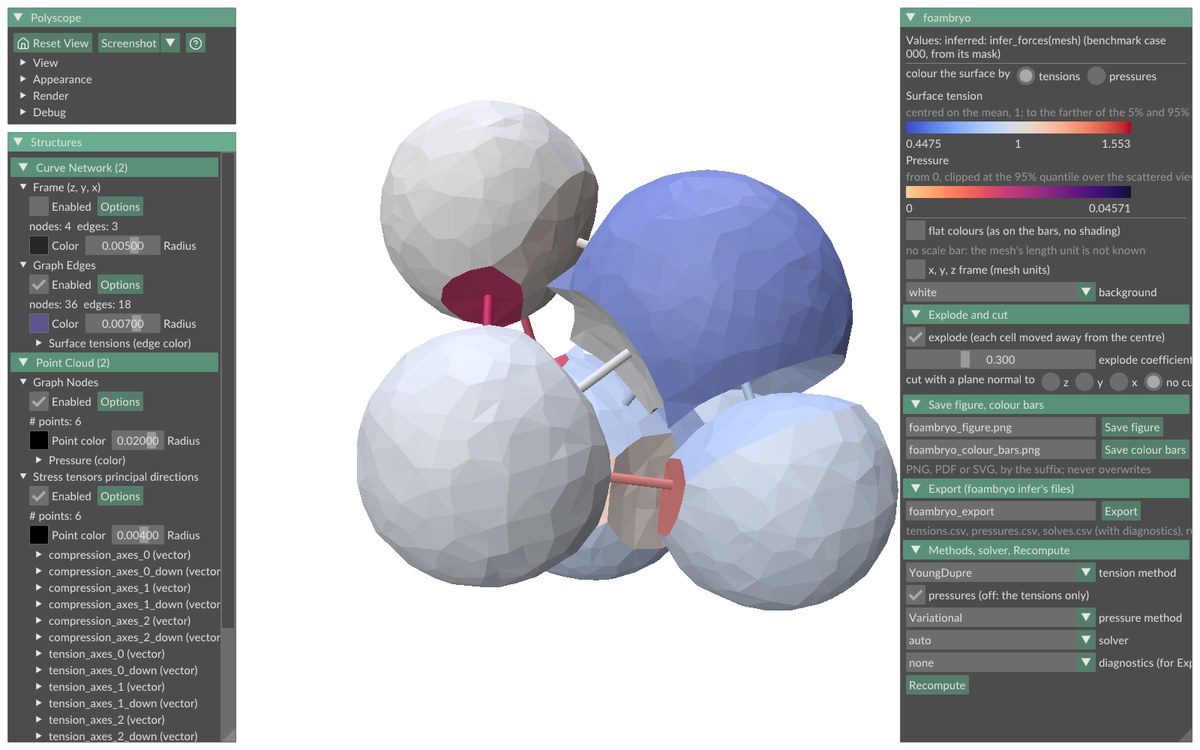Click the Save figure button
Screen dimensions: 1200x750
1132,427
